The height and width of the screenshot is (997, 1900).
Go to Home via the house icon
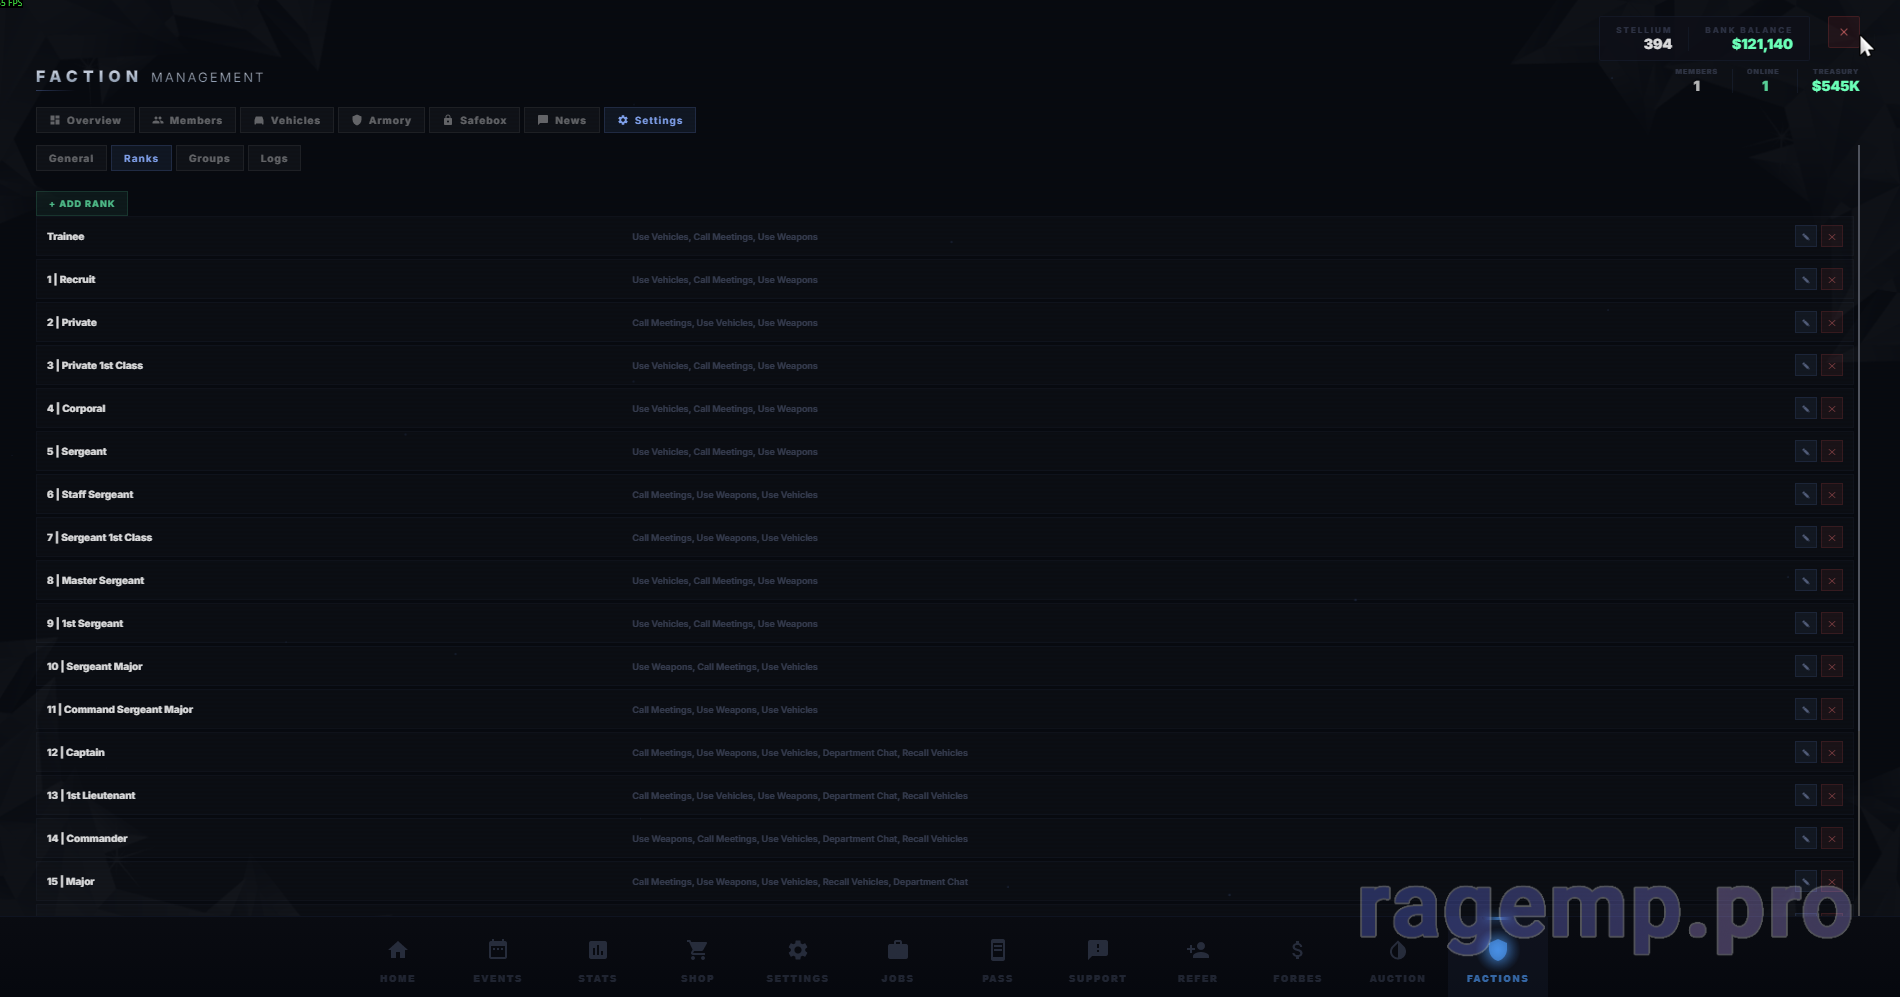pyautogui.click(x=397, y=951)
